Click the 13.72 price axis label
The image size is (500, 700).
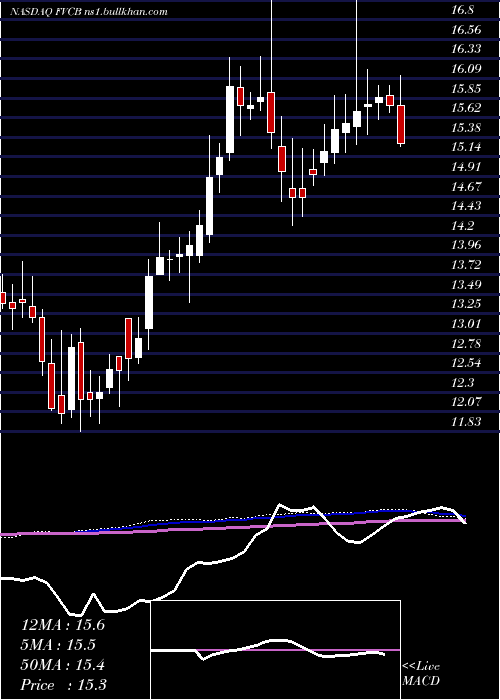466,265
